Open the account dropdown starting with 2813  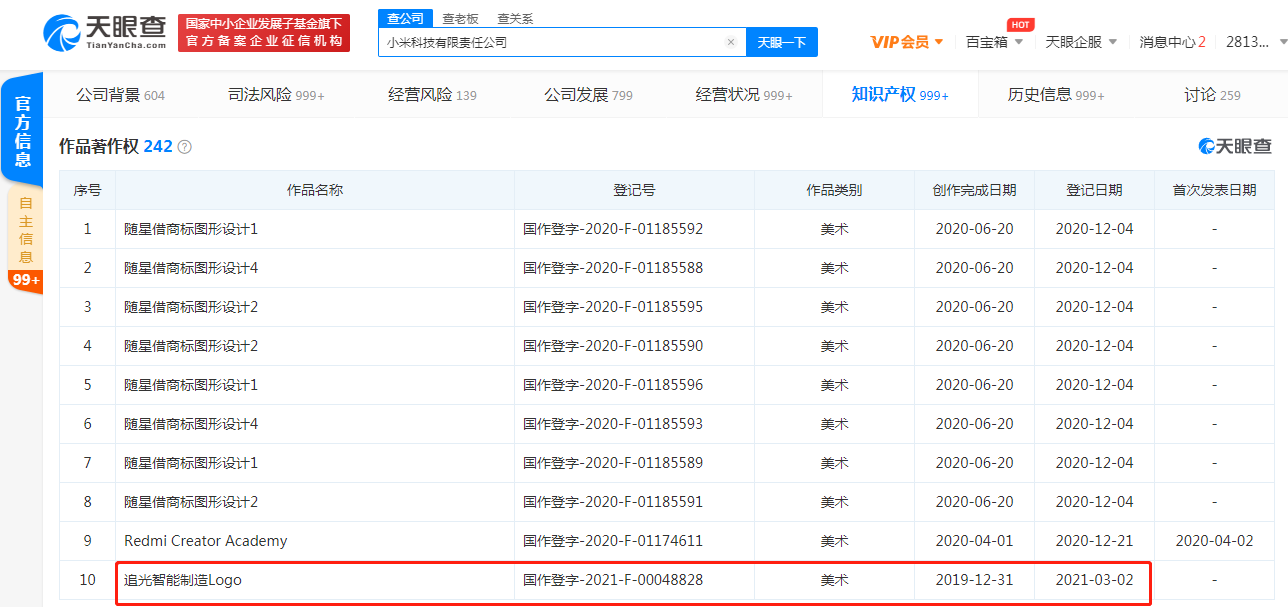point(1256,42)
